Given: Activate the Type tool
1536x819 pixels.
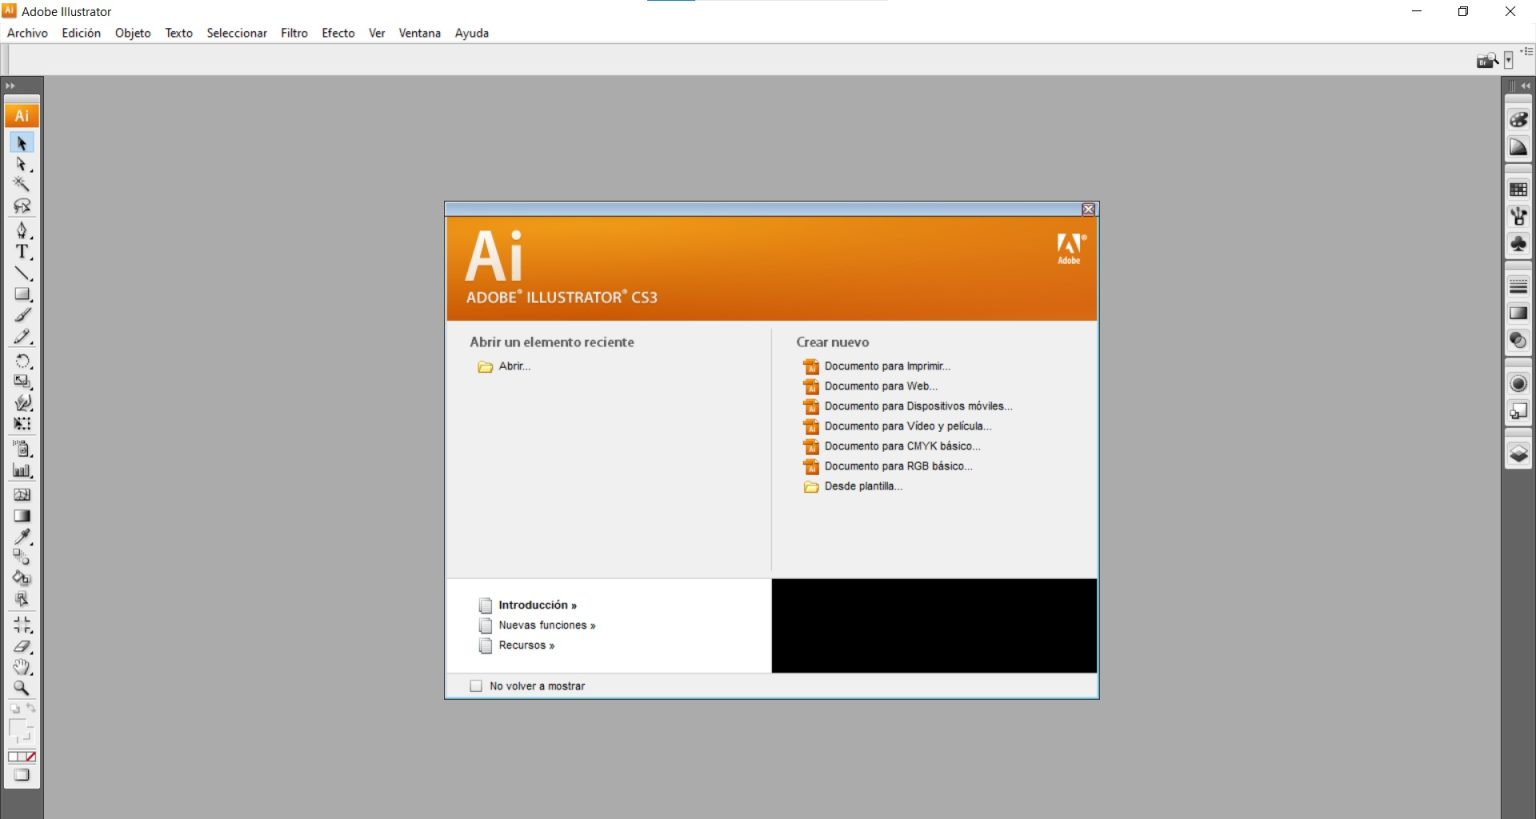Looking at the screenshot, I should 21,252.
